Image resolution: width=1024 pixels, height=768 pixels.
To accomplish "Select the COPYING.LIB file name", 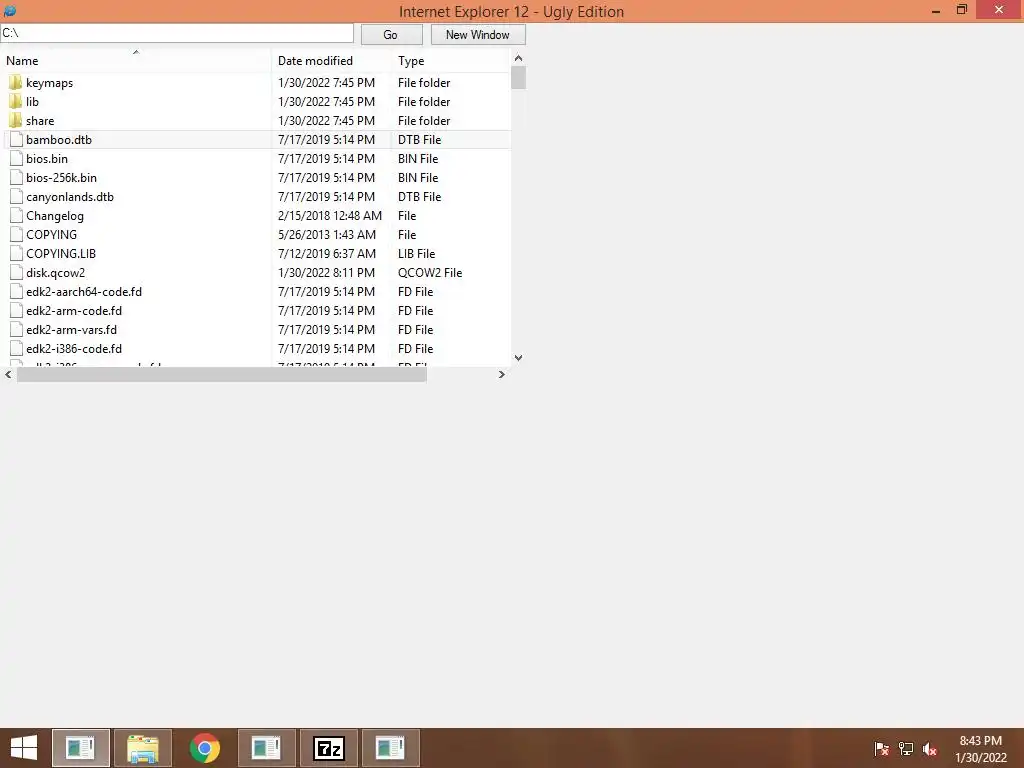I will click(x=61, y=253).
